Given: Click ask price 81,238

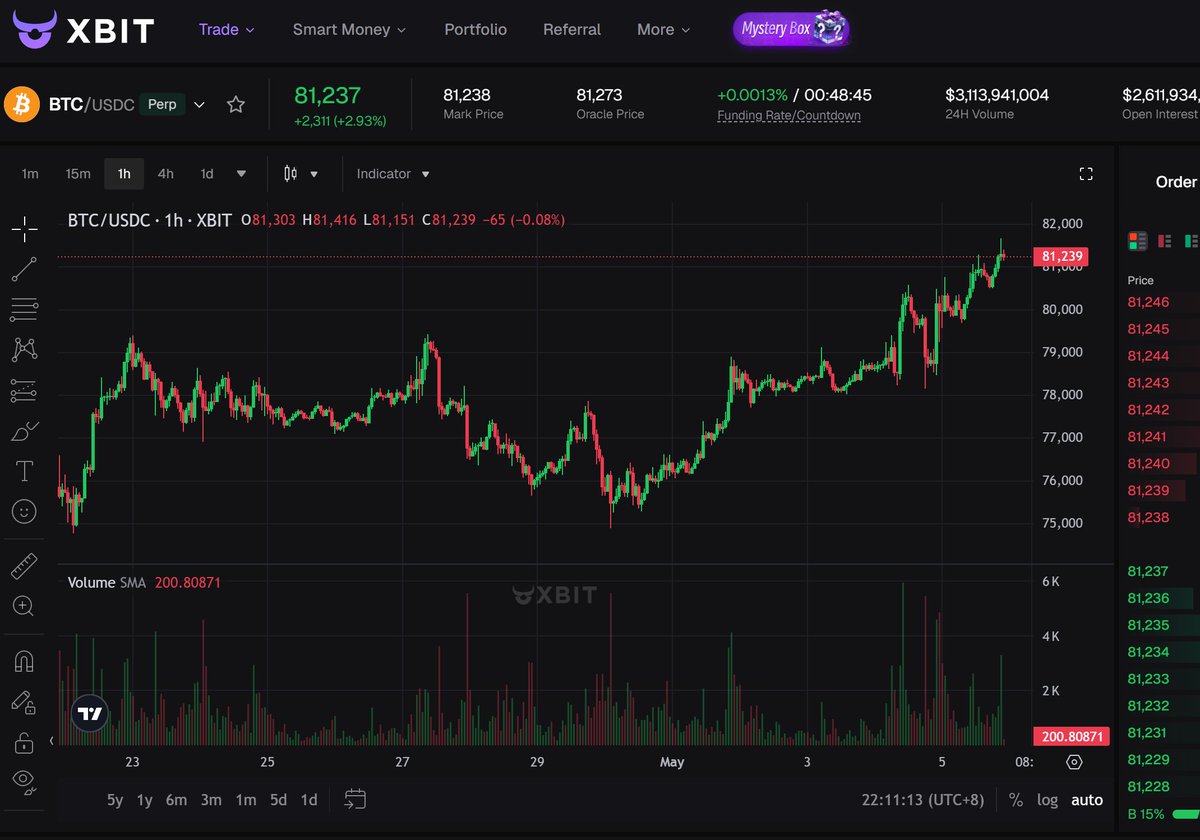Looking at the screenshot, I should [x=1148, y=517].
